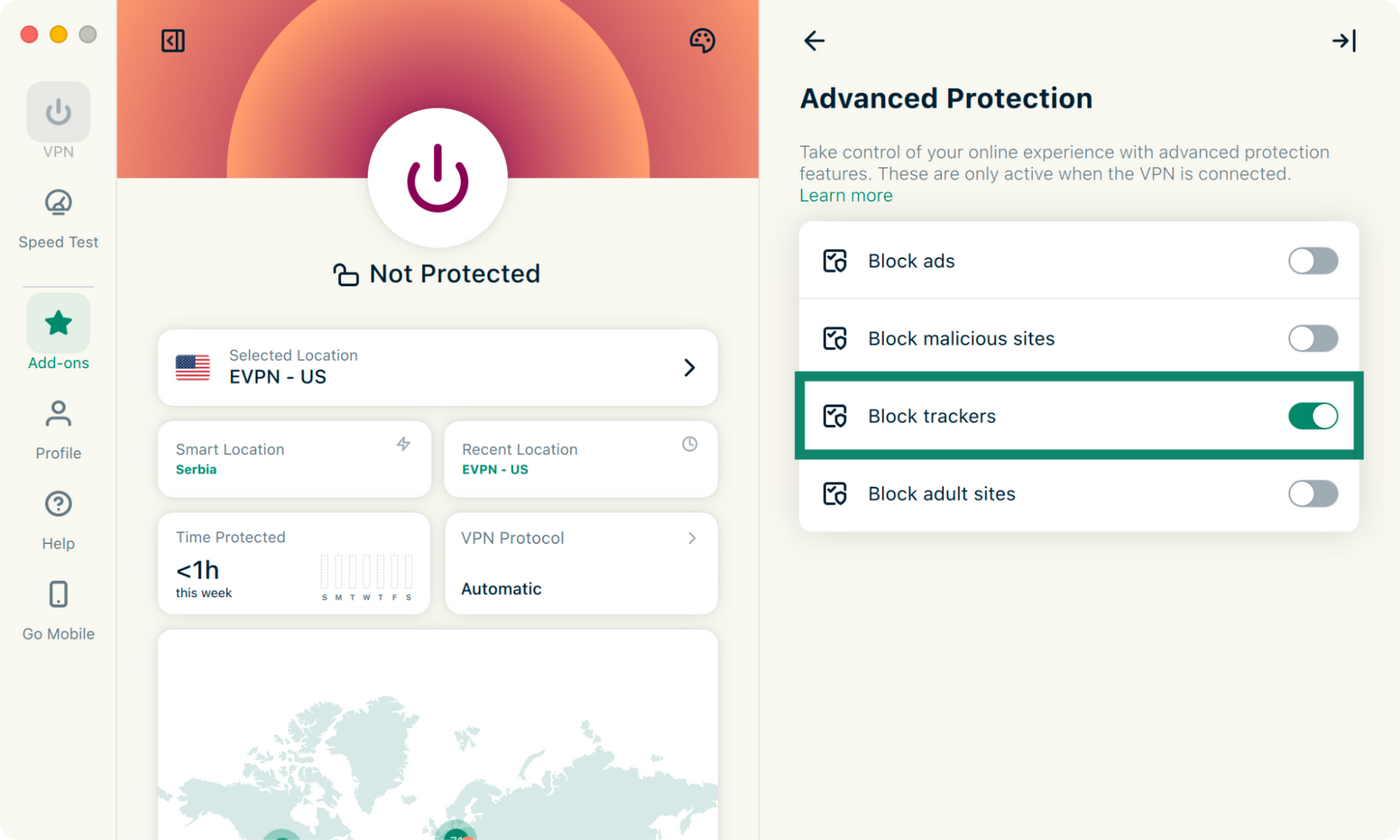
Task: Disable the Block trackers toggle
Action: [x=1313, y=416]
